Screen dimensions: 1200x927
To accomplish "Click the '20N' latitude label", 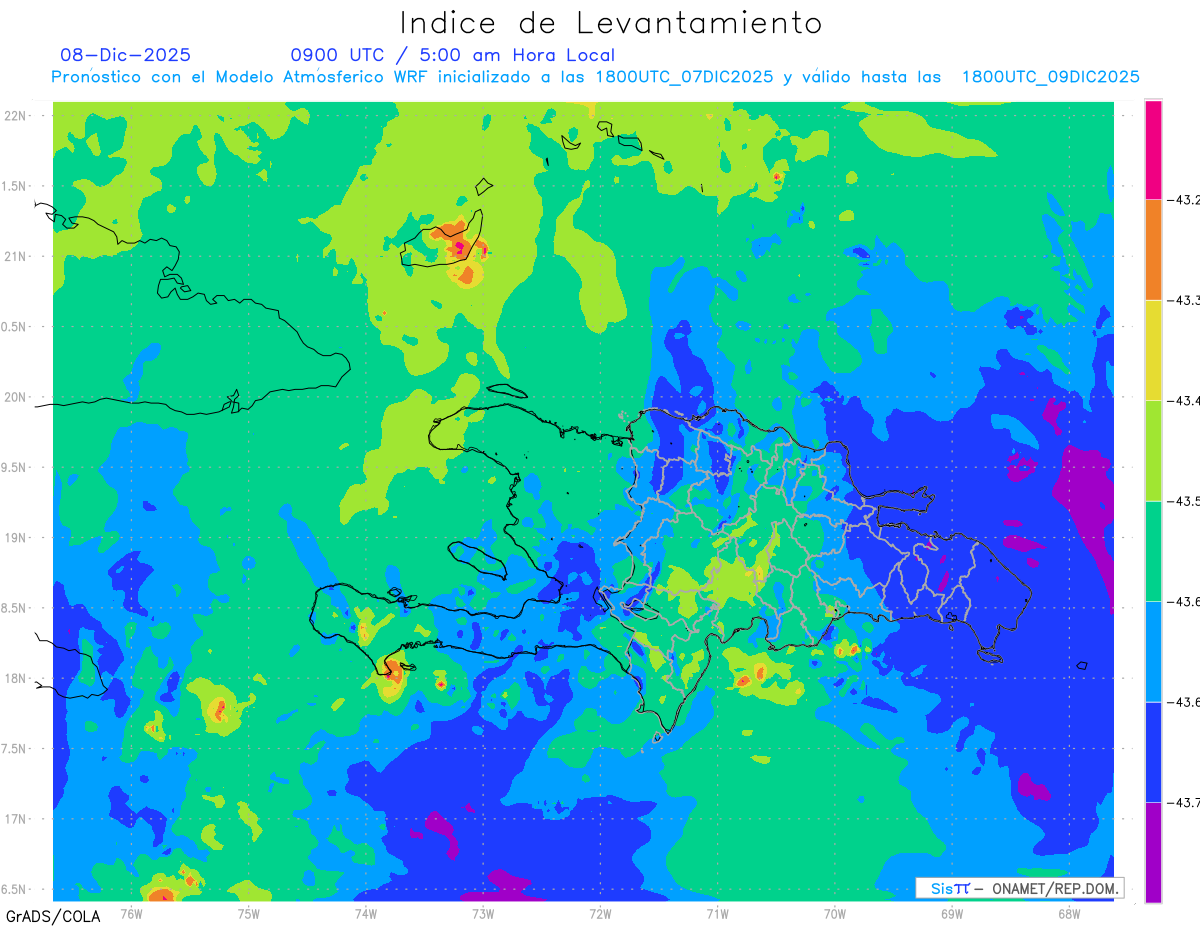I will pyautogui.click(x=17, y=397).
